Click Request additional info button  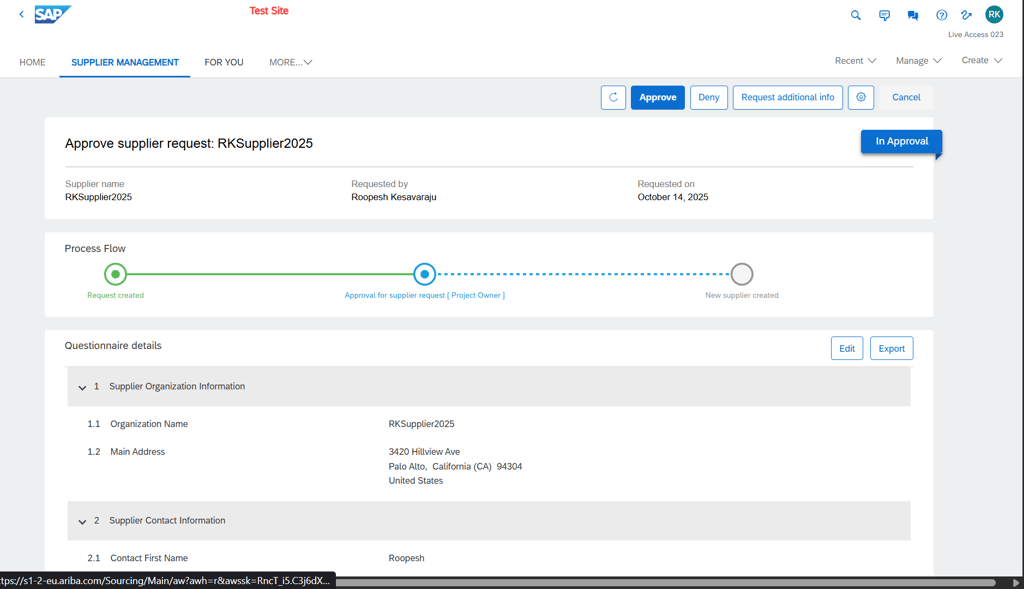pos(788,97)
